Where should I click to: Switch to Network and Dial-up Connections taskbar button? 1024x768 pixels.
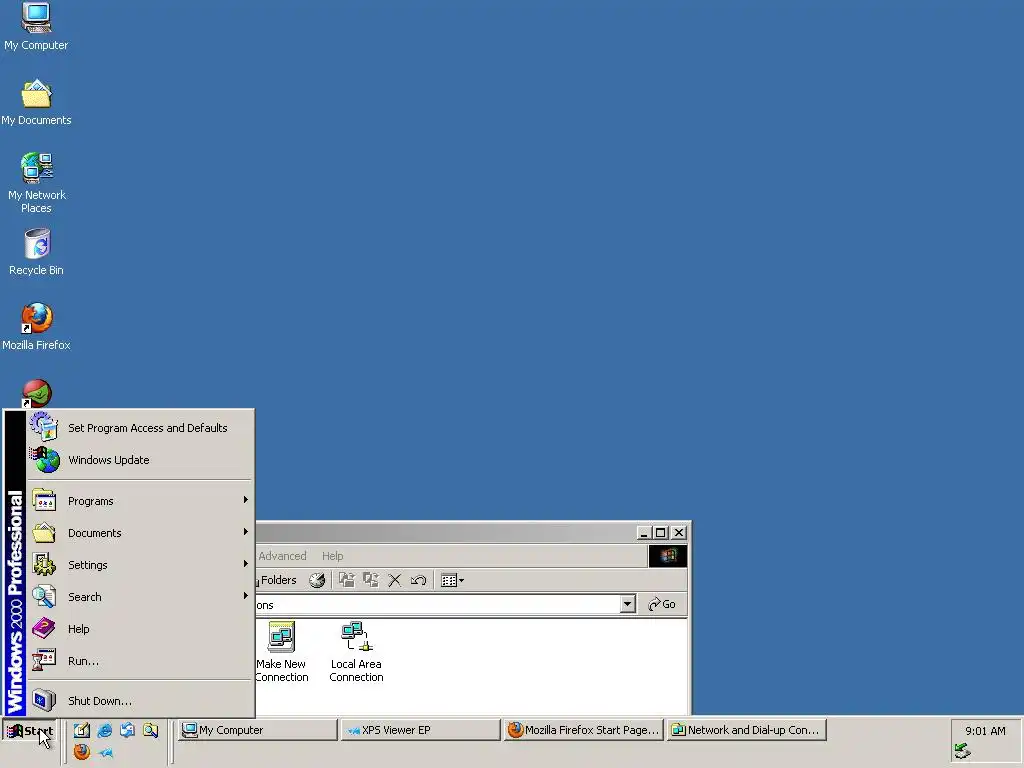click(x=746, y=730)
